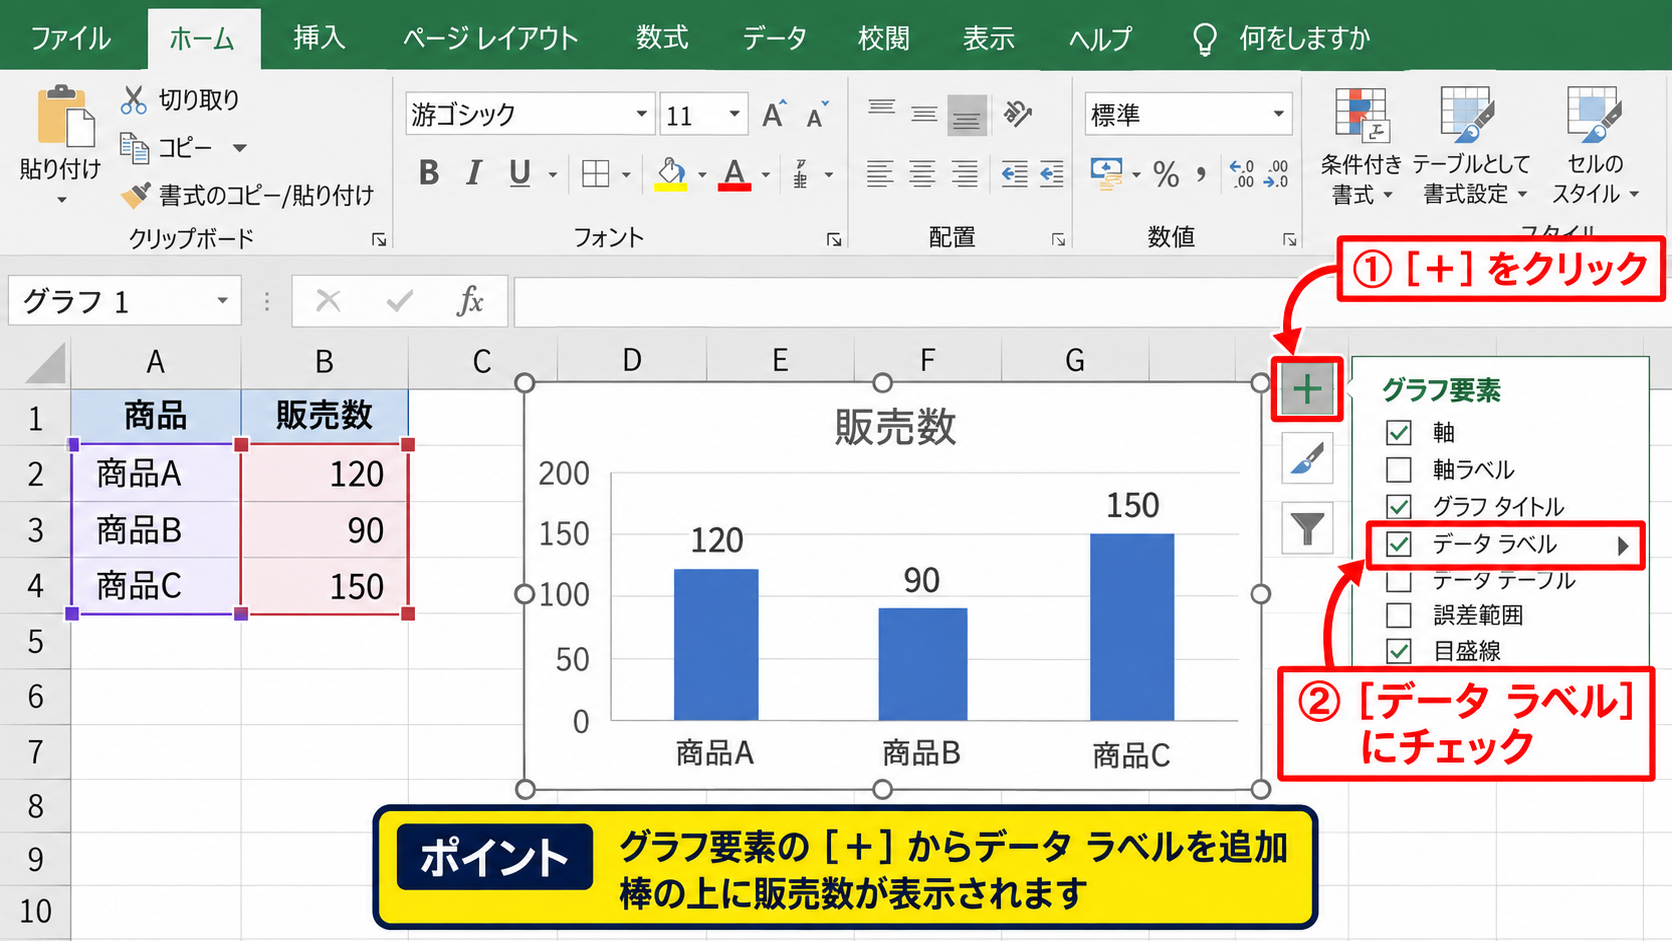
Task: Apply percent style
Action: tap(1166, 175)
